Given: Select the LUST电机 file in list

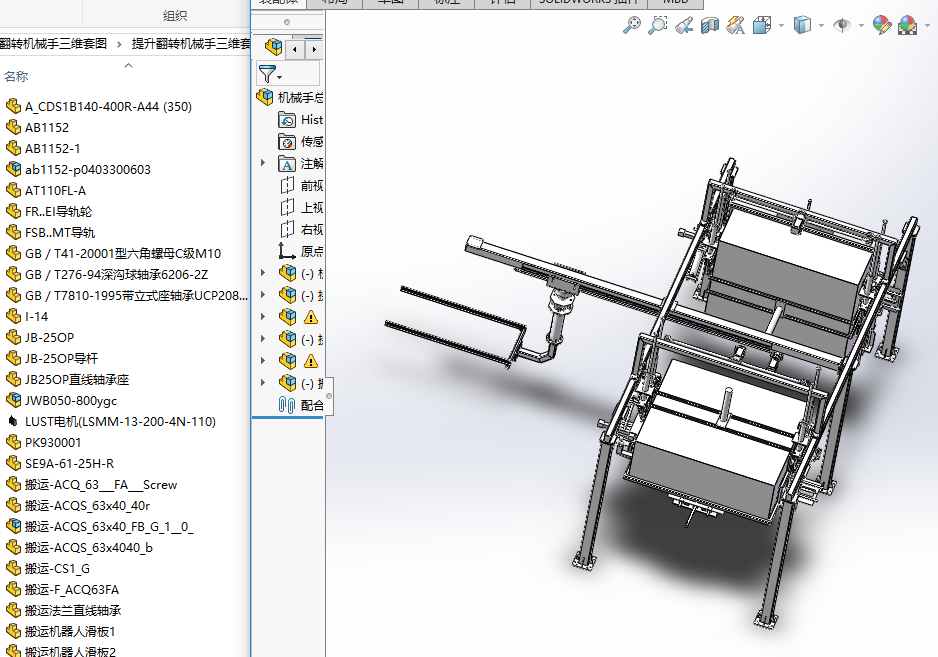Looking at the screenshot, I should point(120,422).
